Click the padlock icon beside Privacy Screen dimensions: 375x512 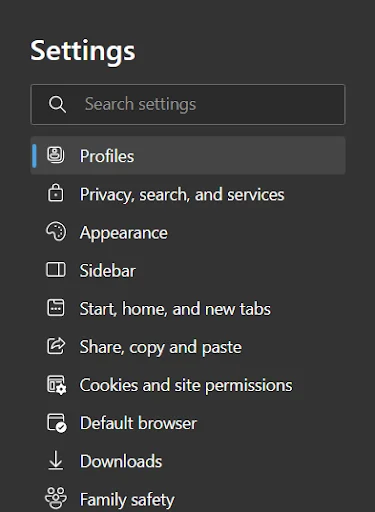tap(56, 193)
